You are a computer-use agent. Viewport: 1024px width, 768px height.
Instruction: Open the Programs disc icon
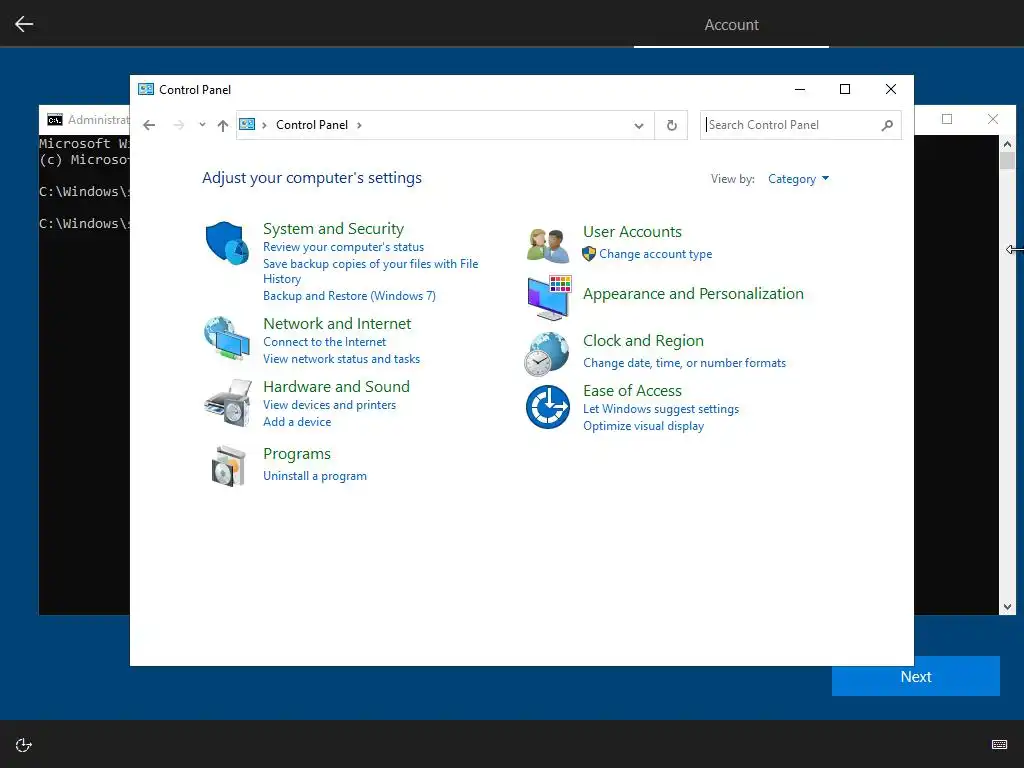[228, 466]
